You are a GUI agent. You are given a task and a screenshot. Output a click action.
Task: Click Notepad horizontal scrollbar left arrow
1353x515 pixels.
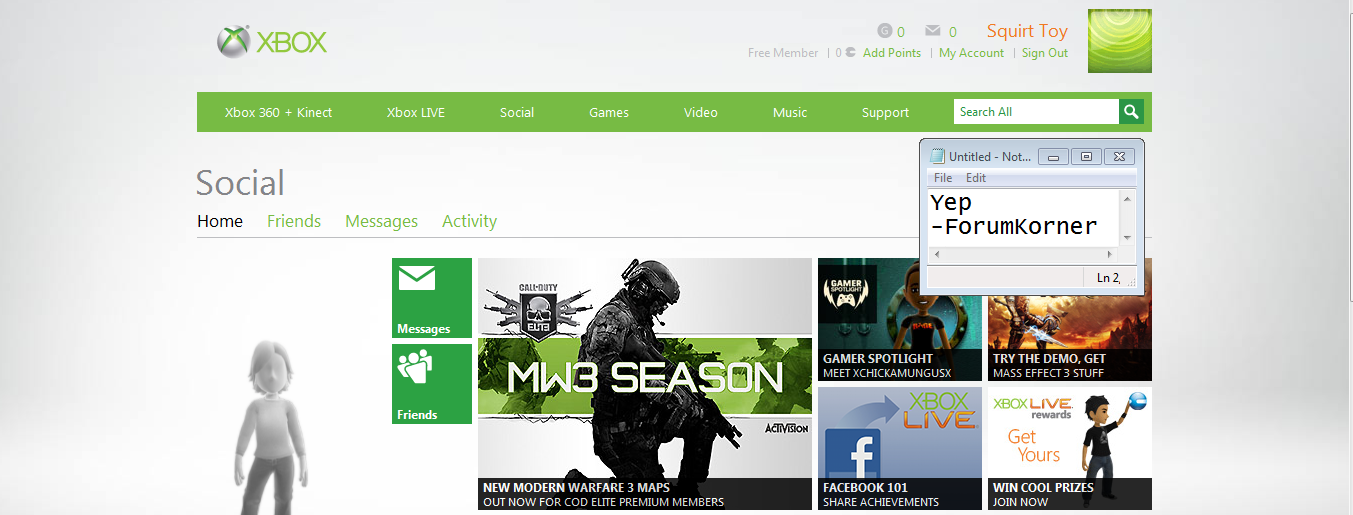[x=936, y=254]
